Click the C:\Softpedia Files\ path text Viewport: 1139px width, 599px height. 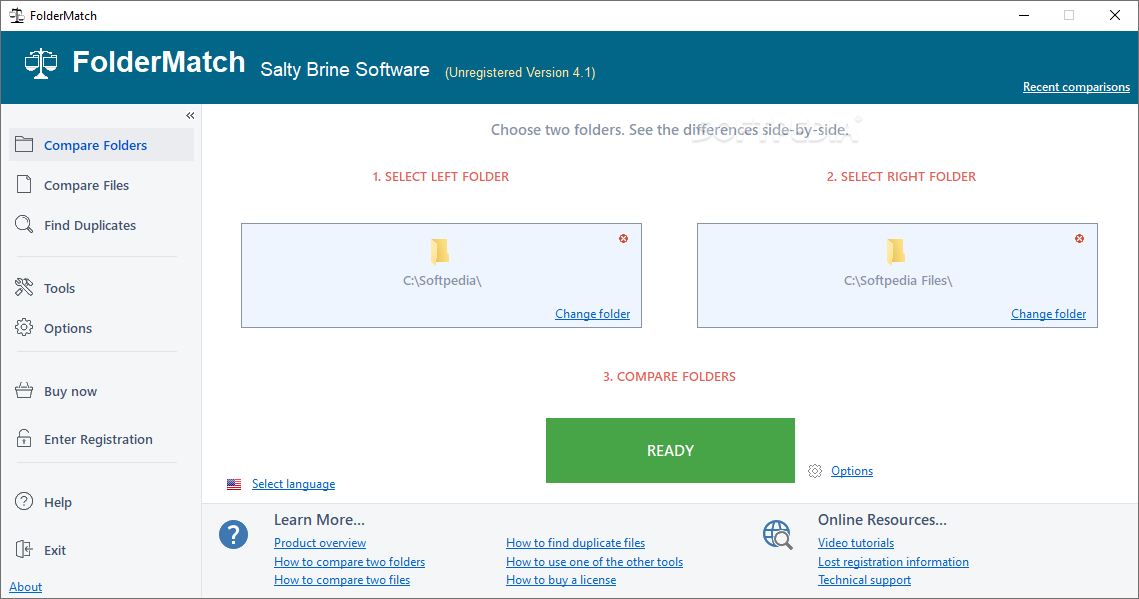[x=898, y=280]
